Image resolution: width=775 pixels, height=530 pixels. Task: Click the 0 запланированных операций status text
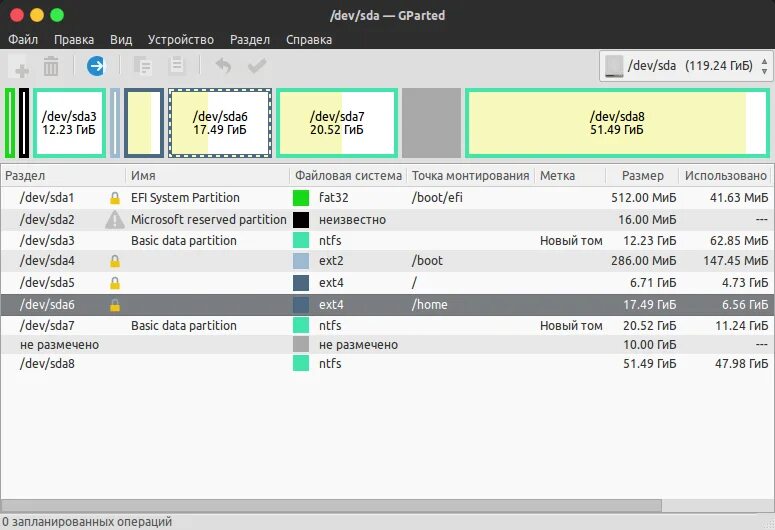(87, 522)
